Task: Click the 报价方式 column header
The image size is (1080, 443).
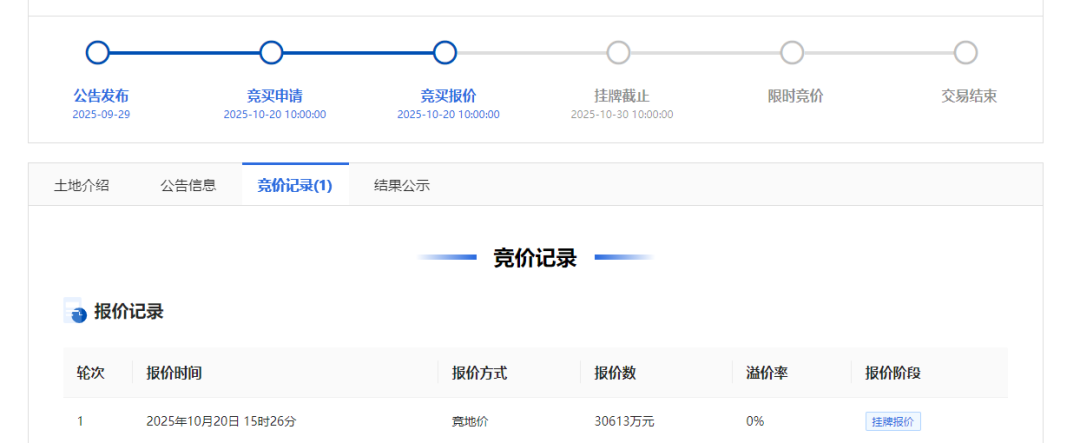Action: tap(479, 373)
